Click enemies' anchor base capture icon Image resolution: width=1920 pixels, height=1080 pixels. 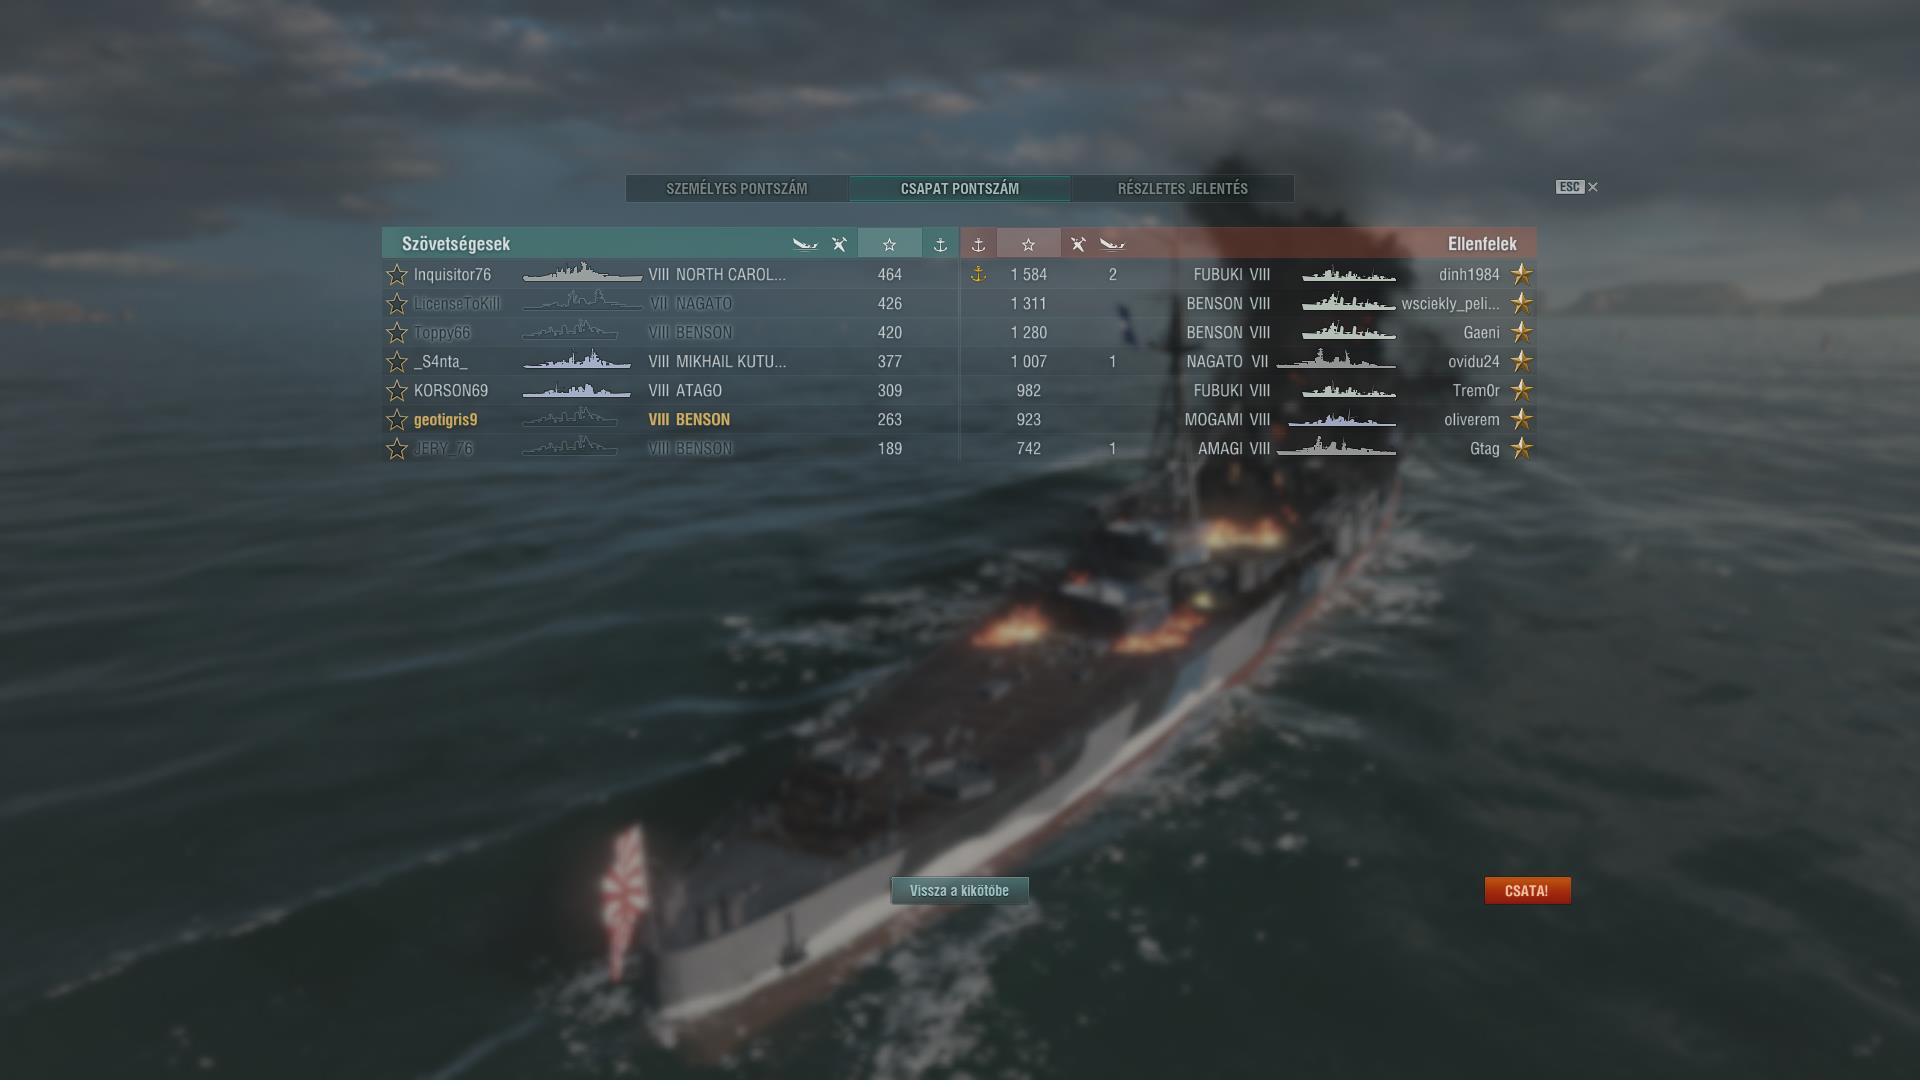click(x=978, y=244)
